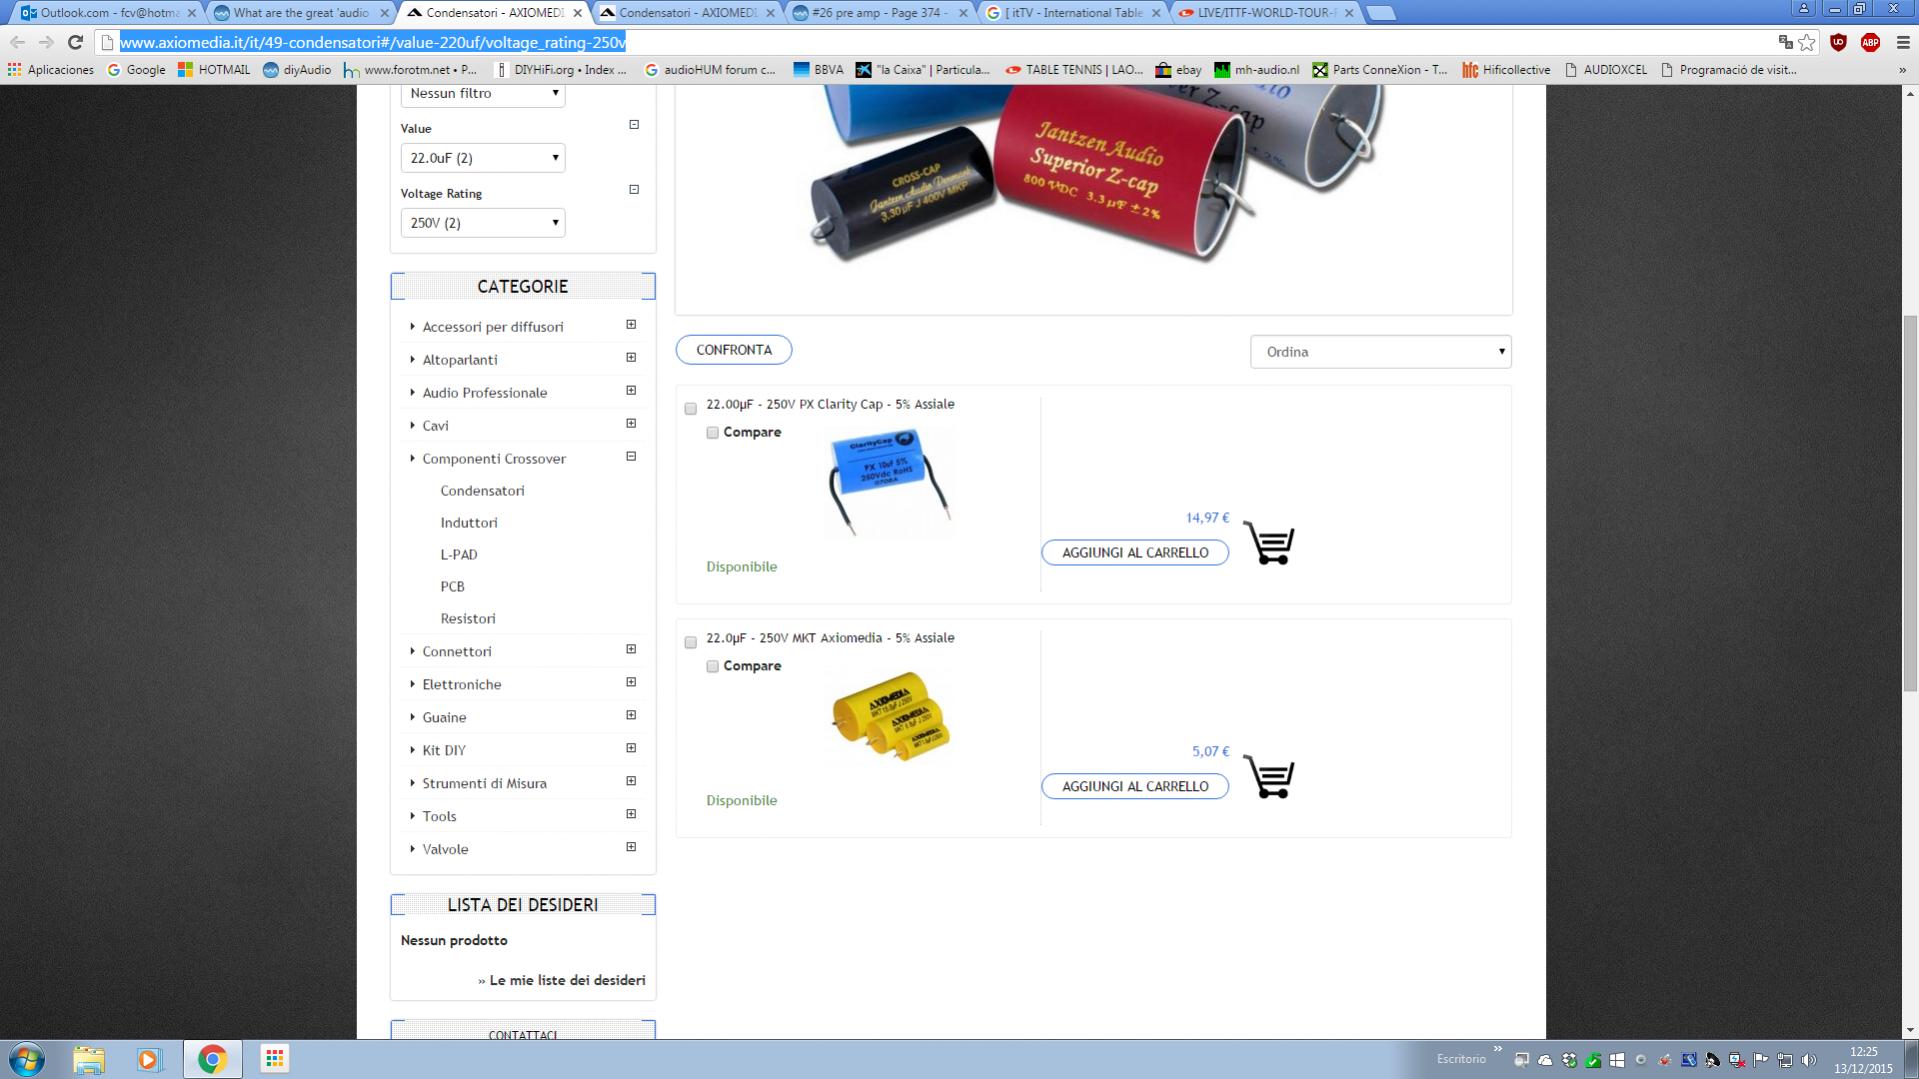Click the page vertical scrollbar
Screen dimensions: 1919x1079
[x=1910, y=503]
